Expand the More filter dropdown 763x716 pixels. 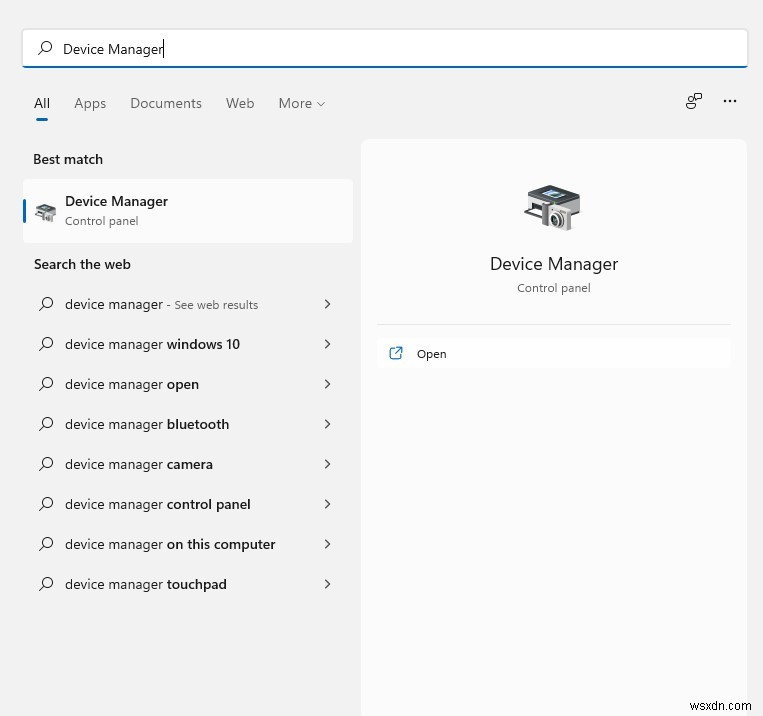point(301,103)
